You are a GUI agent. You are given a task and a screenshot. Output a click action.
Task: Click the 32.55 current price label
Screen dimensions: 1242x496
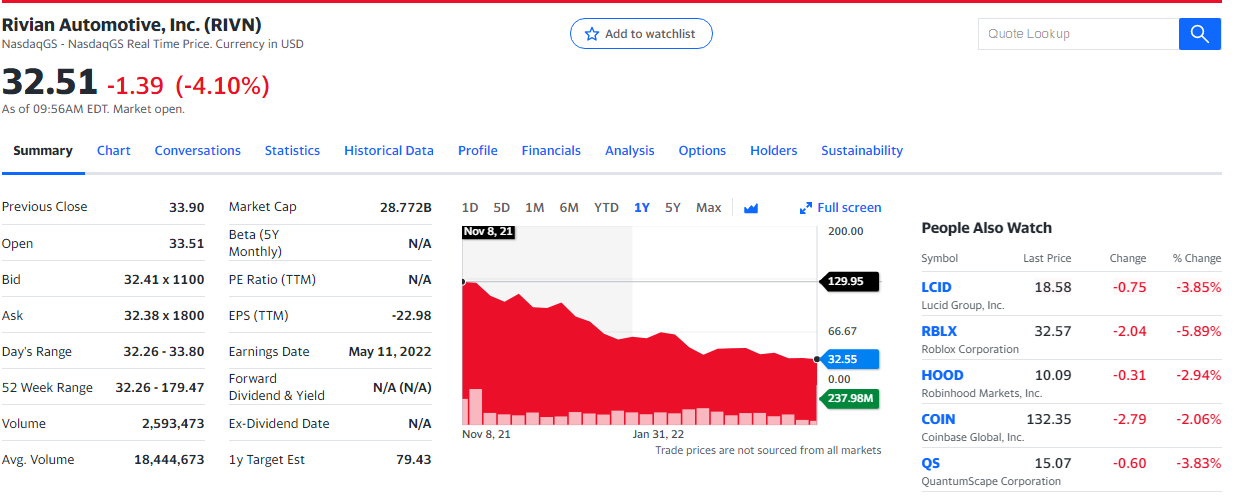click(x=848, y=358)
